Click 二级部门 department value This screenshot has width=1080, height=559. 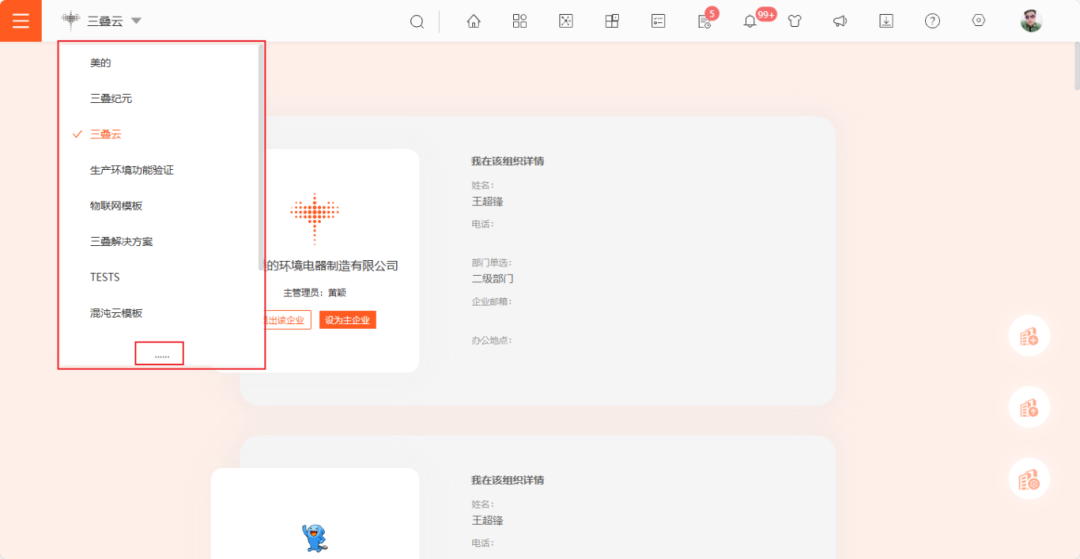492,279
